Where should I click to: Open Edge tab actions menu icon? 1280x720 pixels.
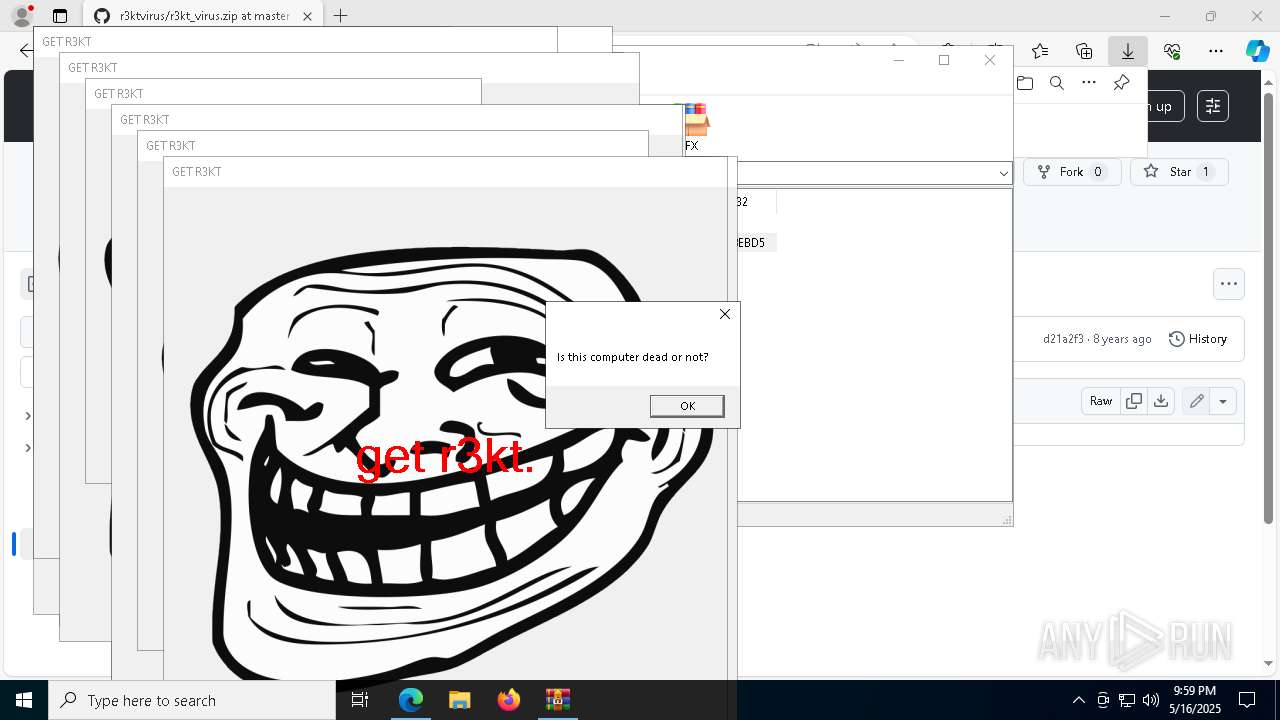pos(60,16)
